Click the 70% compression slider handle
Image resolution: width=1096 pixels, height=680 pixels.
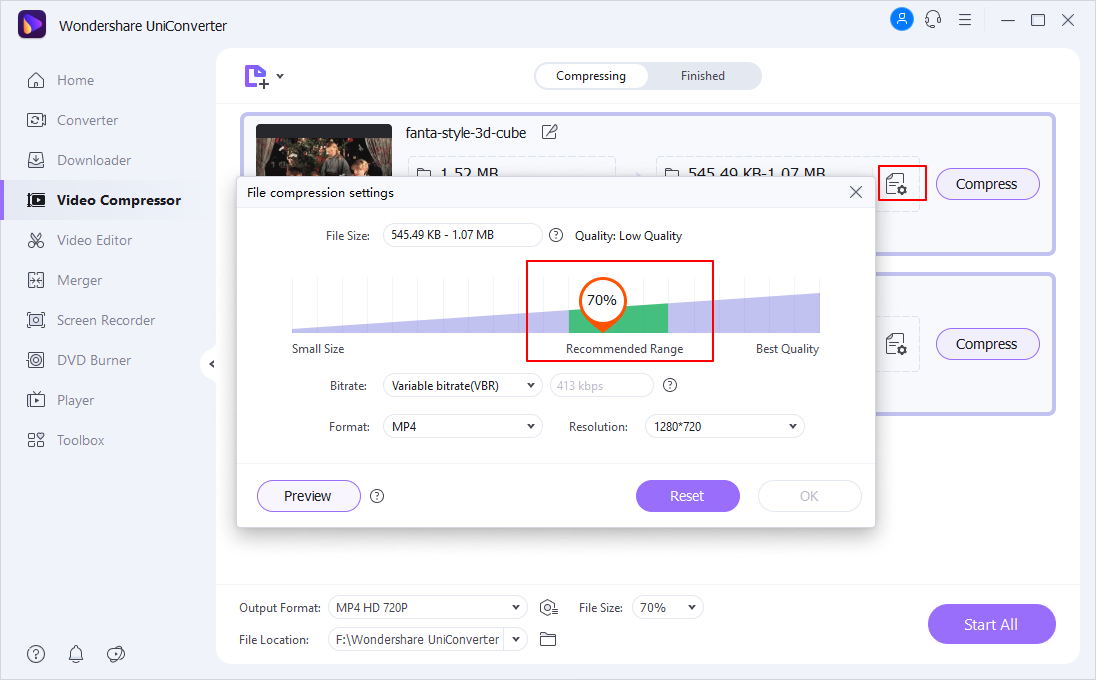602,303
